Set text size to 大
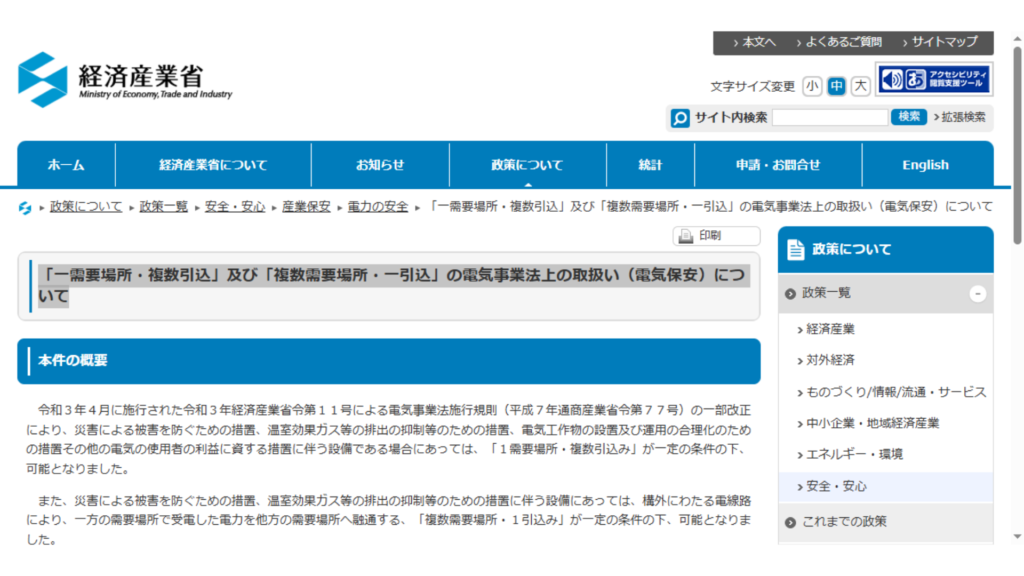This screenshot has height=576, width=1024. [860, 87]
